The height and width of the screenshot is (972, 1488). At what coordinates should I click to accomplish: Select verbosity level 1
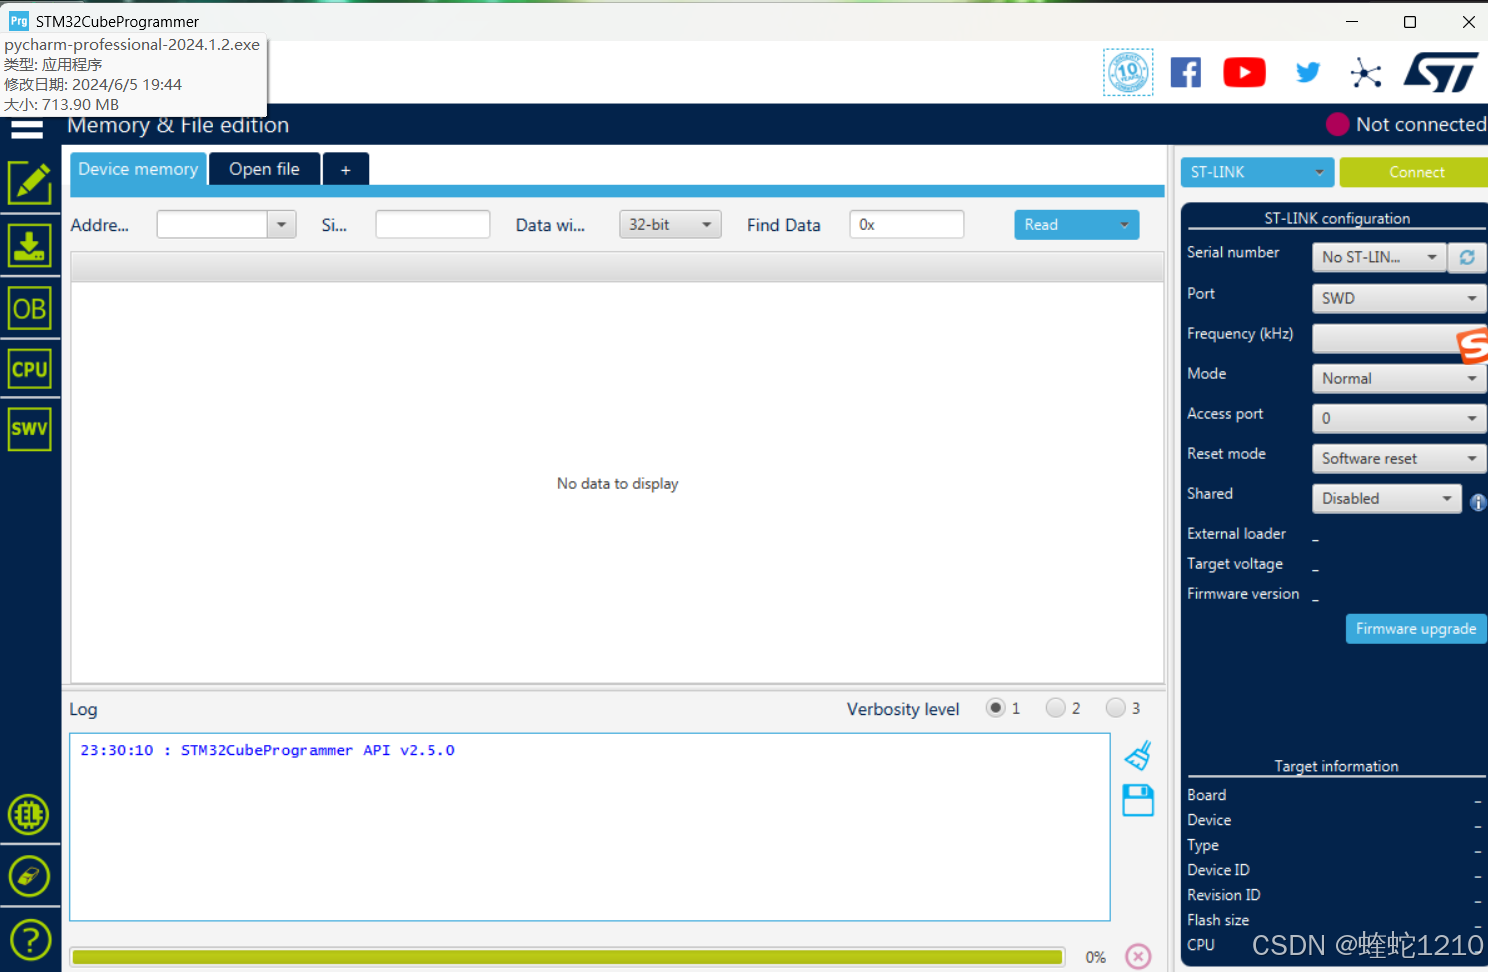point(995,708)
